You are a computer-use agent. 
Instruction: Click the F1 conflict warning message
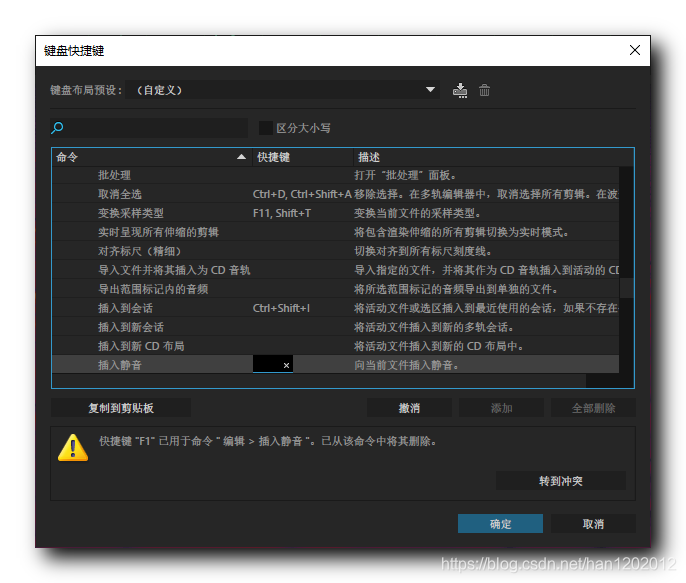coord(268,441)
